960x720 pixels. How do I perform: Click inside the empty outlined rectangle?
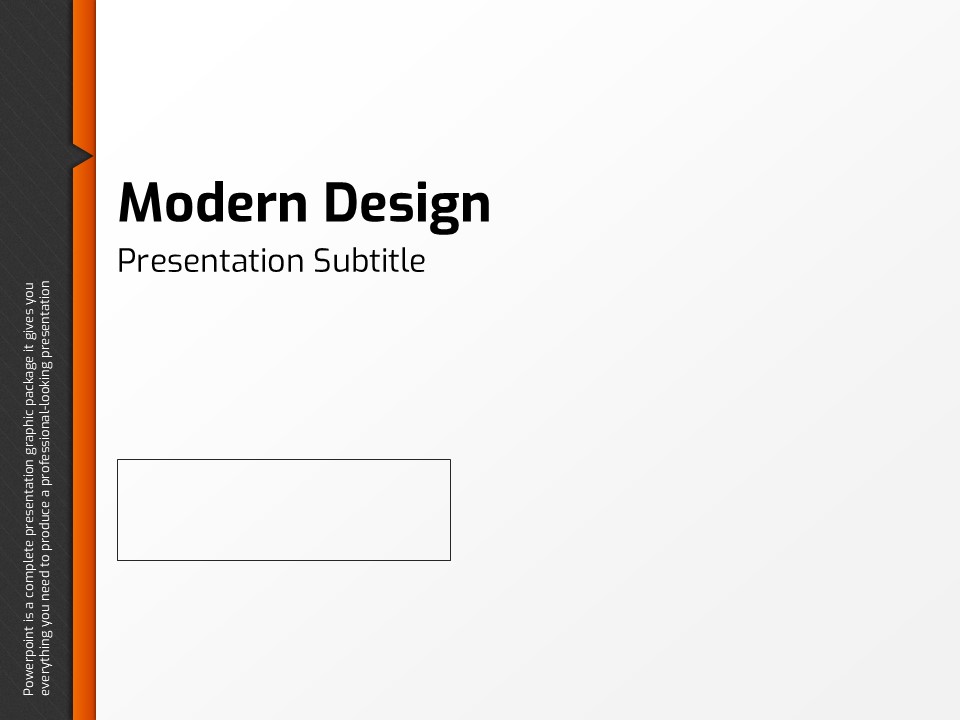(284, 510)
